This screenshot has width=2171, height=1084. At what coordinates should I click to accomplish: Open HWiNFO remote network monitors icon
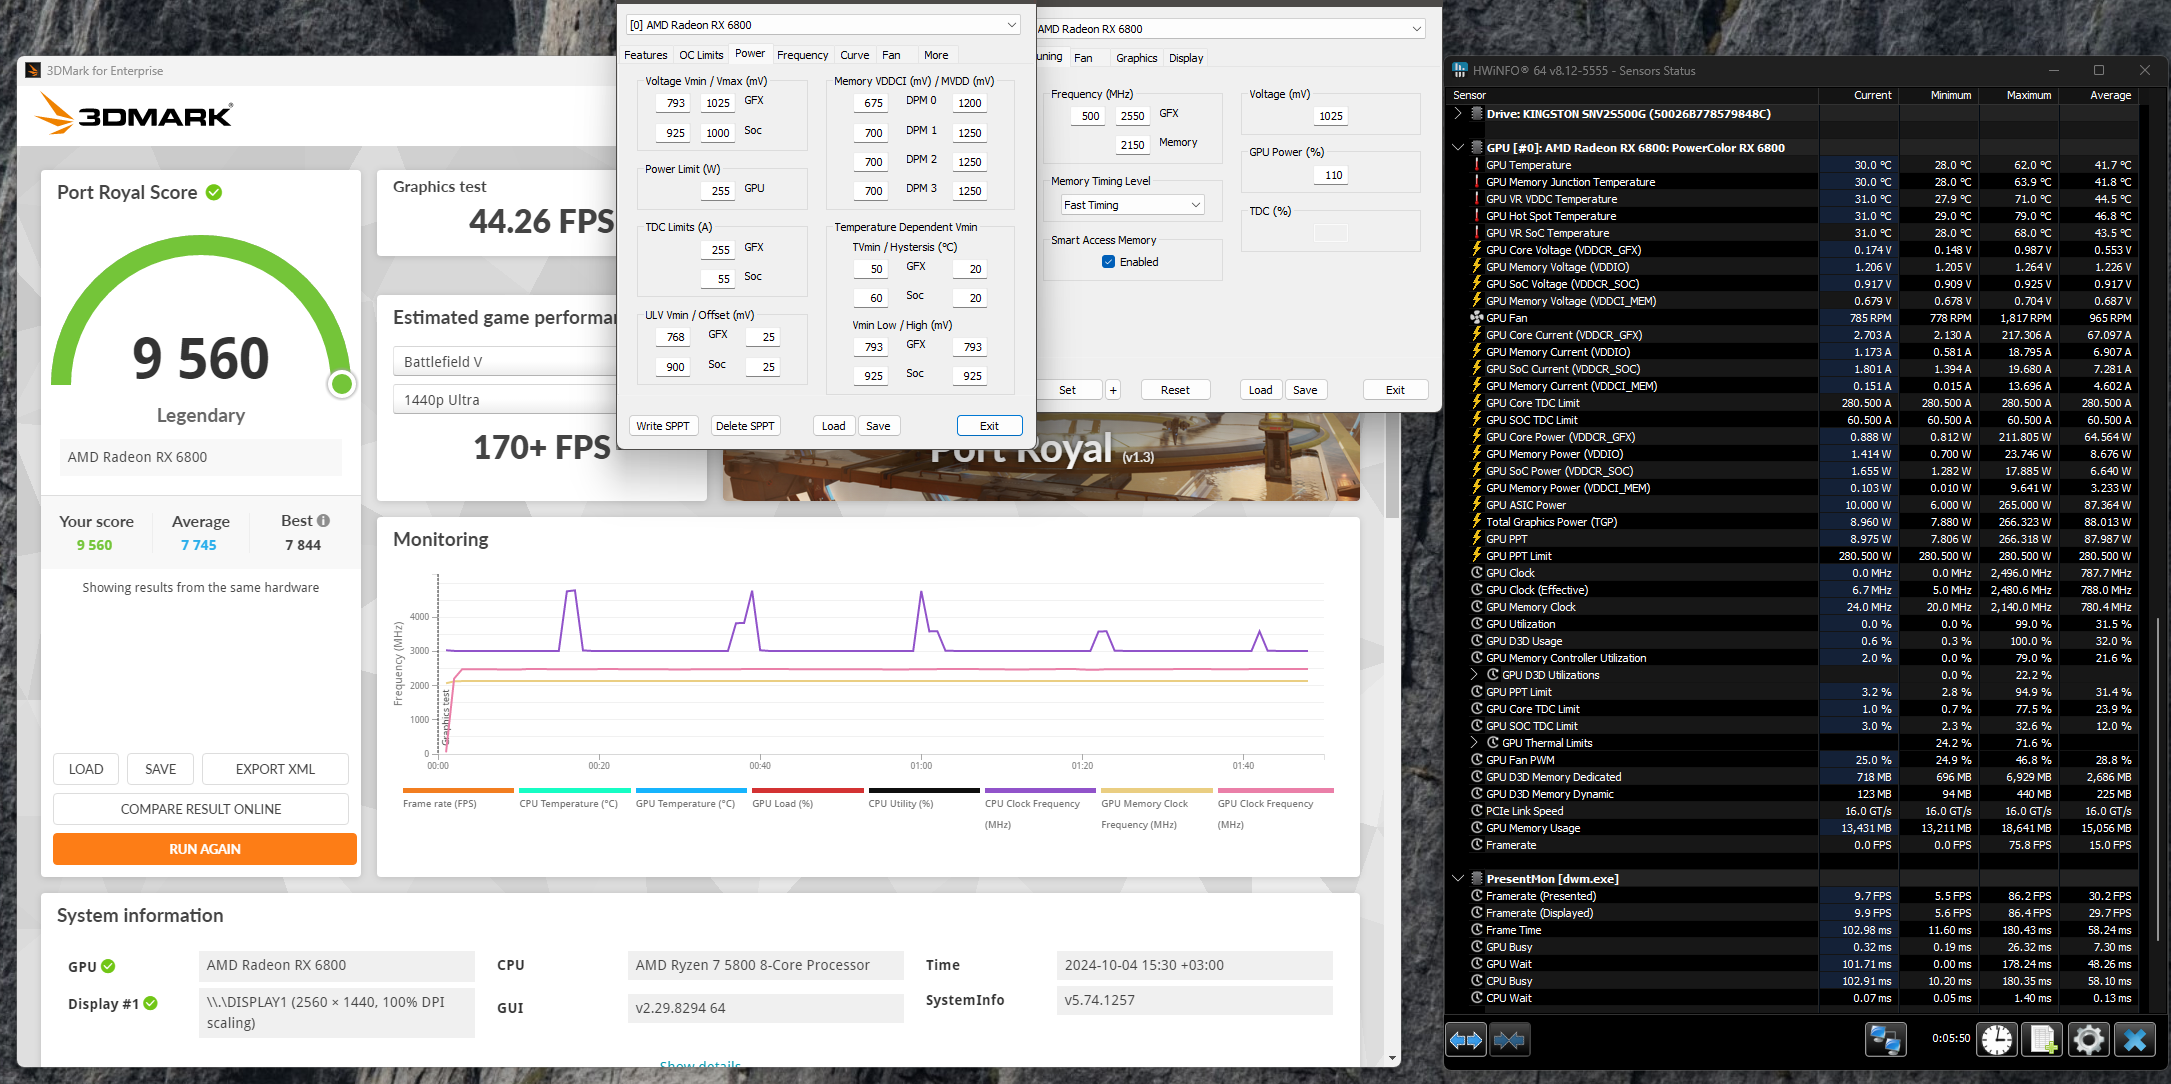point(1885,1040)
